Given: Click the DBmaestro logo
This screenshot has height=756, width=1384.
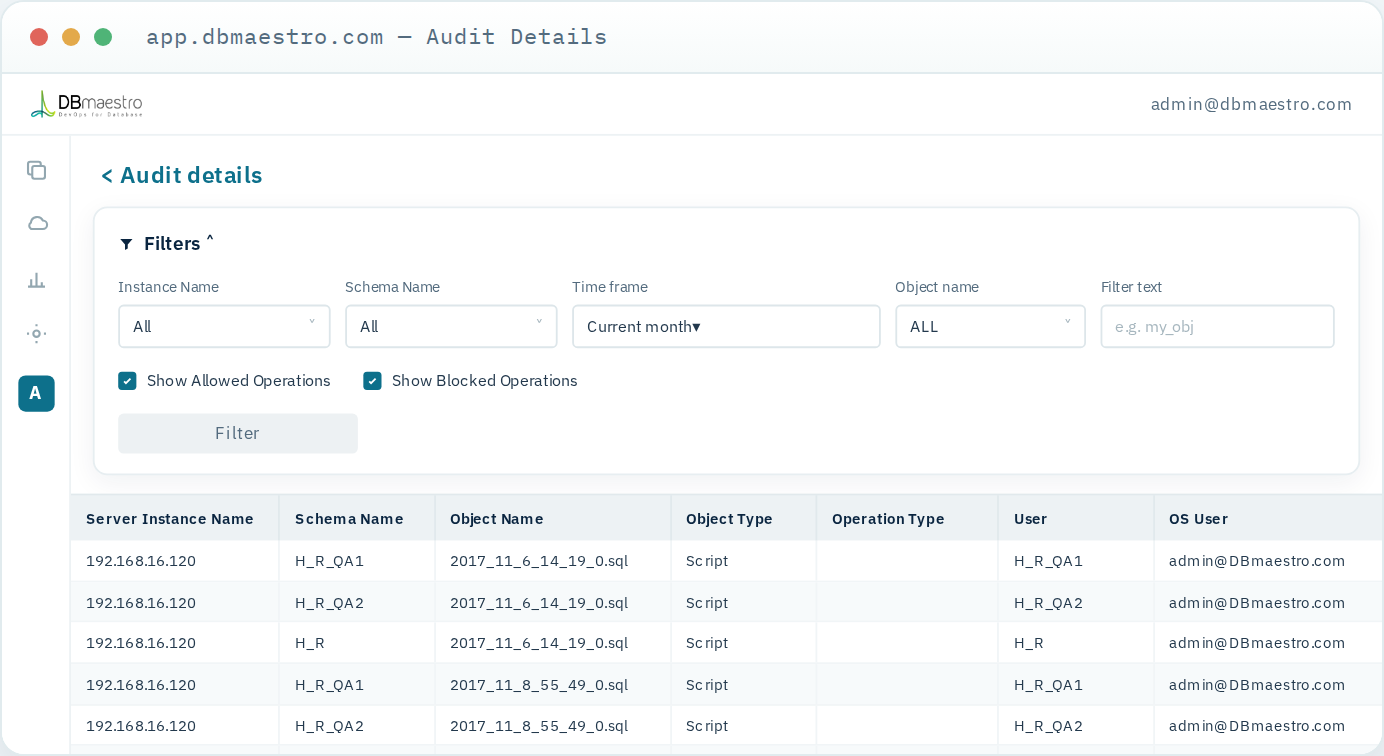Looking at the screenshot, I should pos(87,104).
